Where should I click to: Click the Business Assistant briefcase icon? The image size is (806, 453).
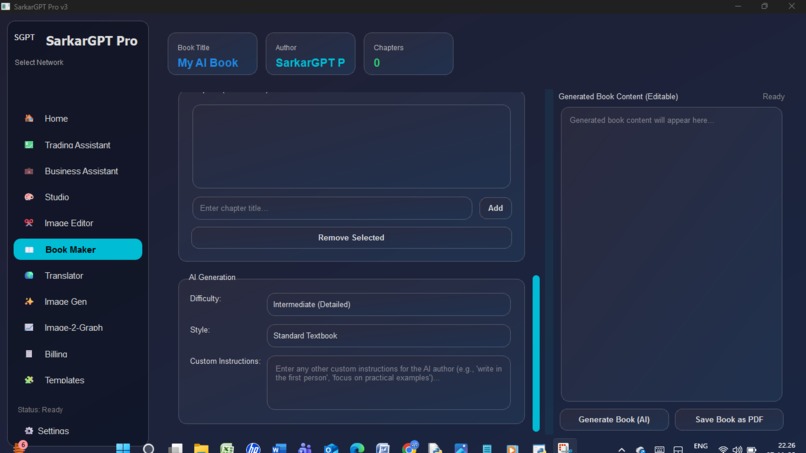point(29,171)
